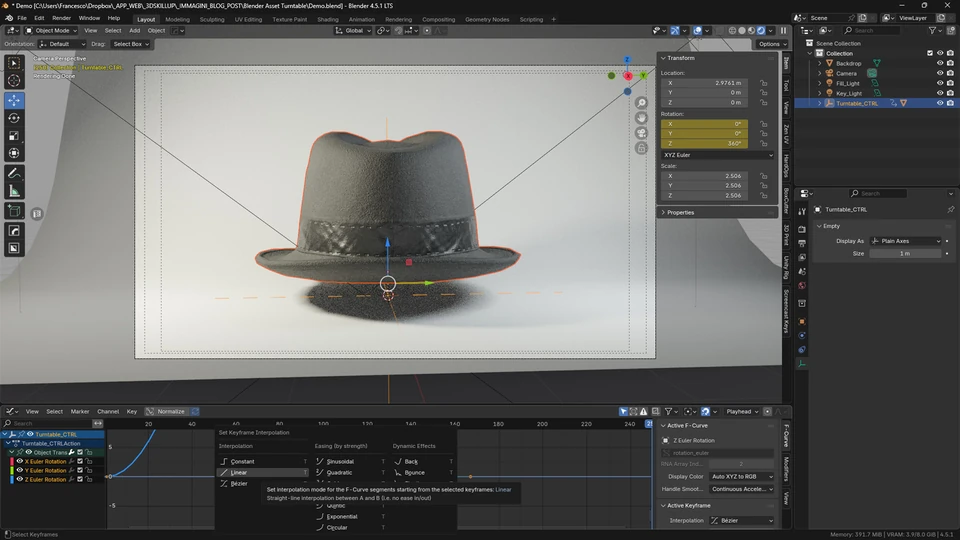Screen dimensions: 960x540
Task: Select the Rotate tool in the viewport toolbar
Action: click(x=14, y=118)
